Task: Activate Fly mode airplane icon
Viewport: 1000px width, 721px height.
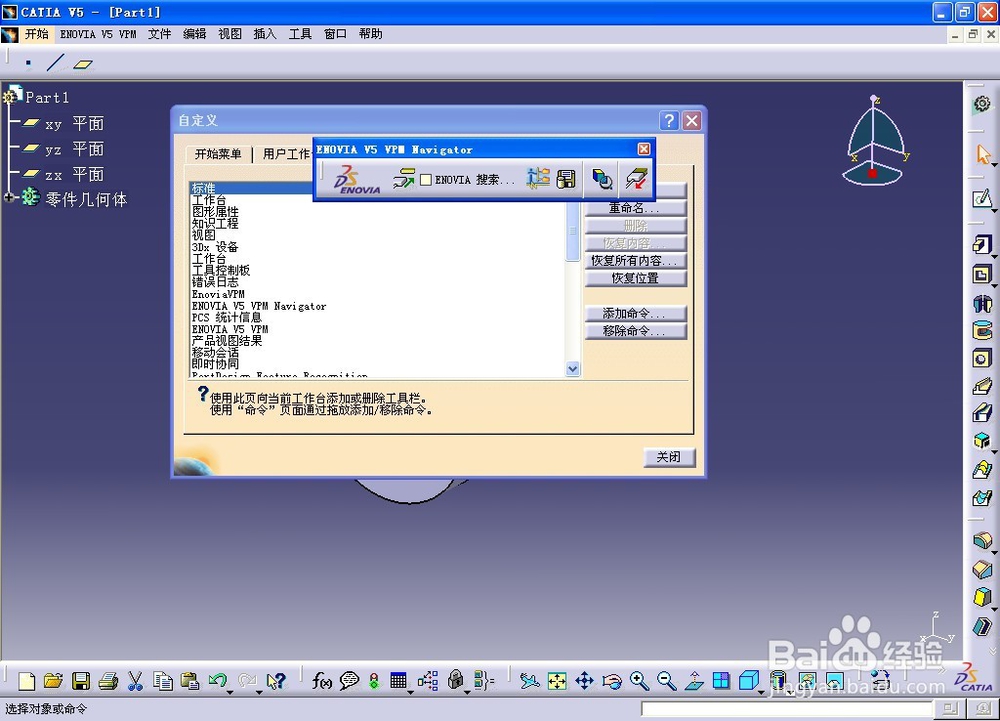Action: [x=529, y=681]
